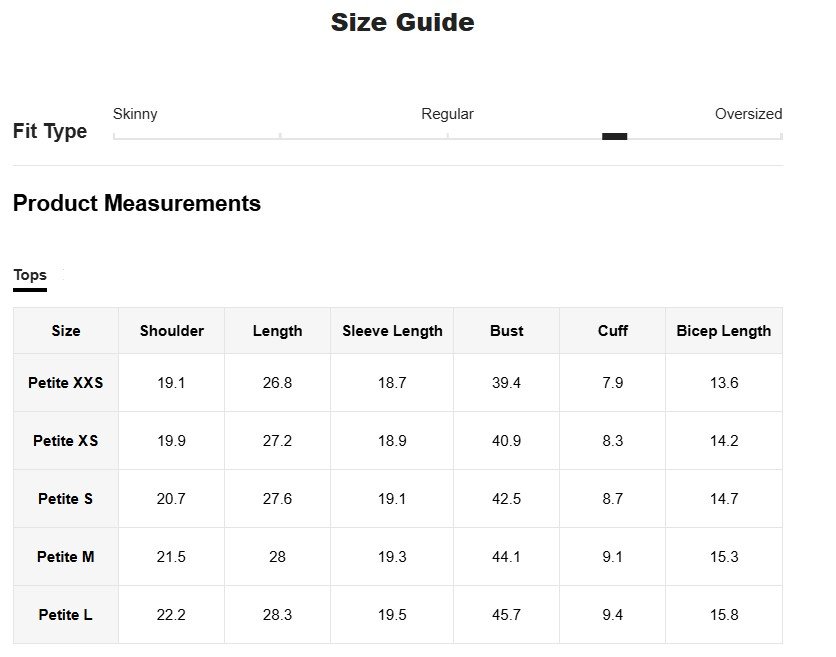
Task: Select the Petite S row label
Action: point(66,499)
